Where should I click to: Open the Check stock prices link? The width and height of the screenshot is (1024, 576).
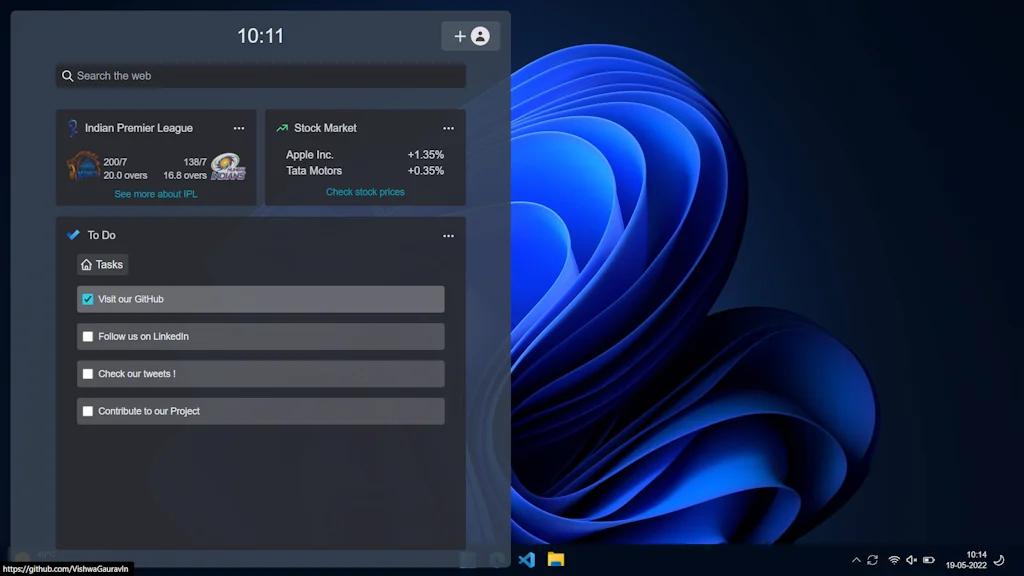tap(365, 192)
